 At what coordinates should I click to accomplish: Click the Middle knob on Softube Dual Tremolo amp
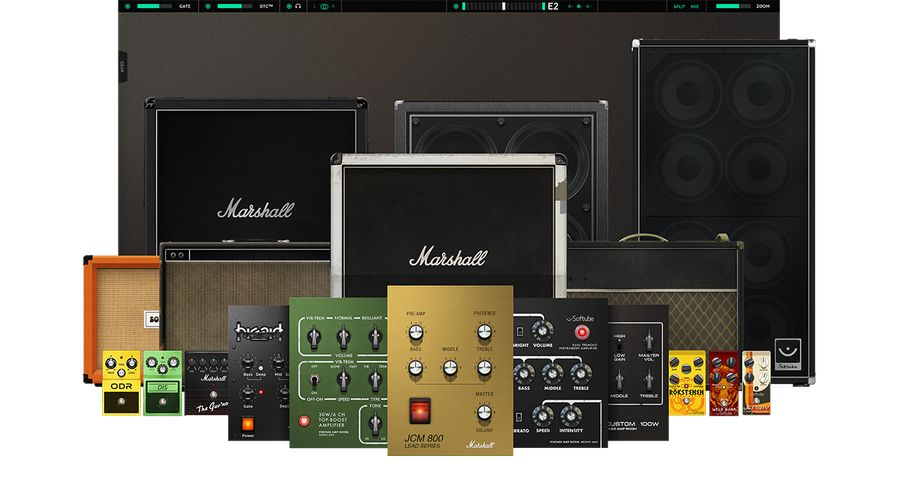coord(552,373)
